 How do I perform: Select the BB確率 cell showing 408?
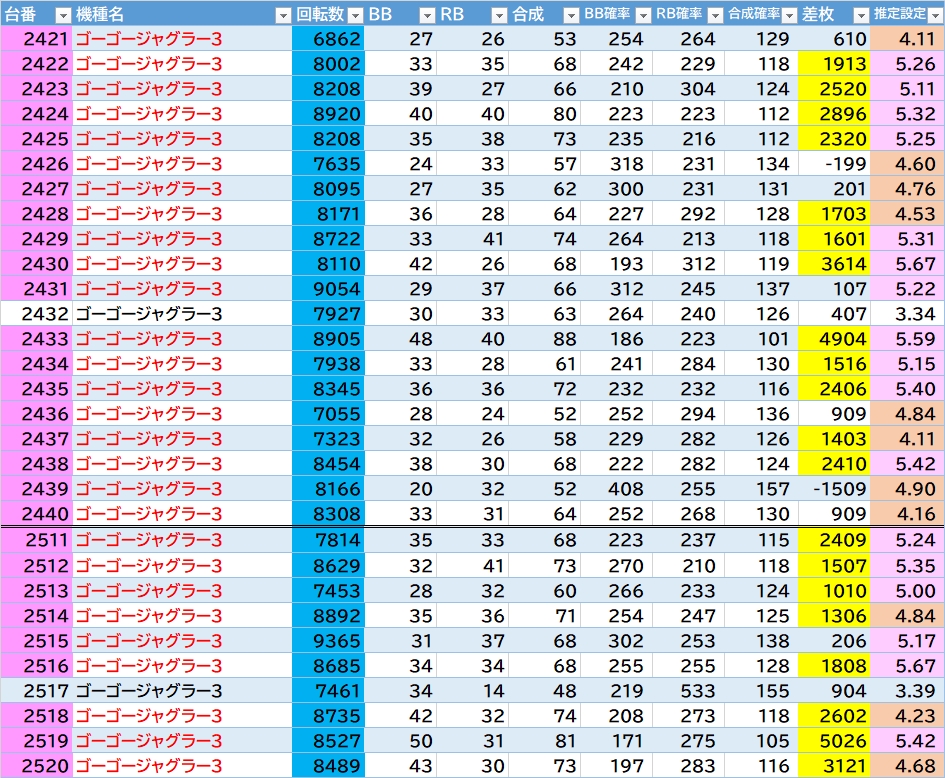tap(617, 489)
